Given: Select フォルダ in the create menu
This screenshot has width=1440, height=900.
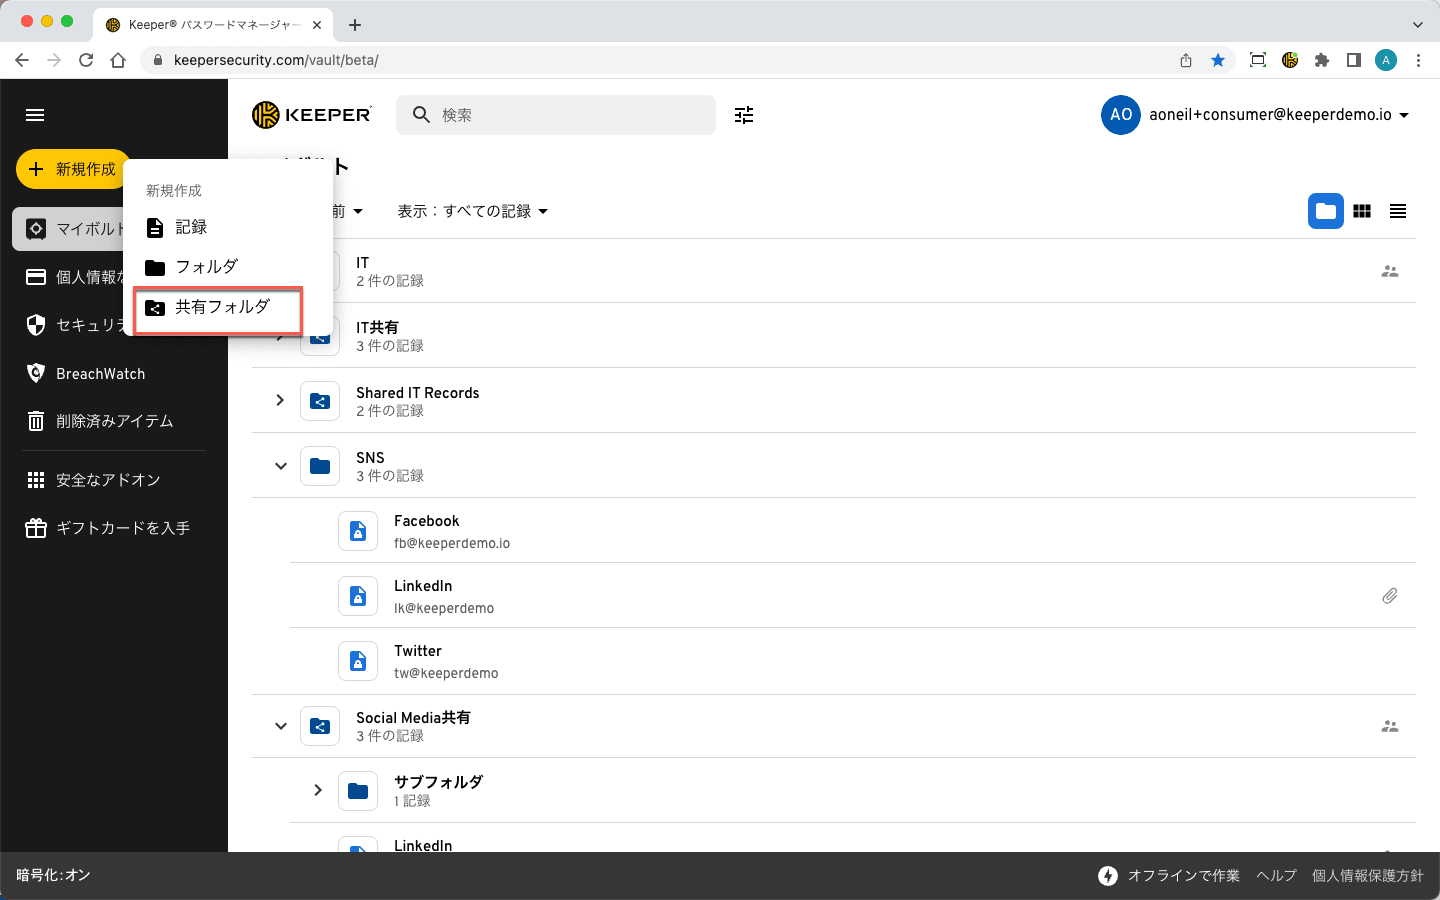Looking at the screenshot, I should 205,267.
